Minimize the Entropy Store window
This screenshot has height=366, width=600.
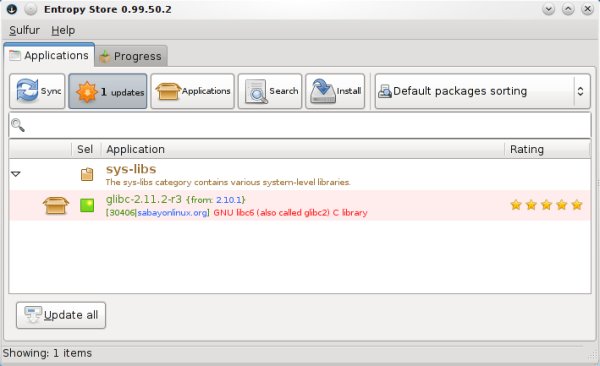[x=549, y=9]
